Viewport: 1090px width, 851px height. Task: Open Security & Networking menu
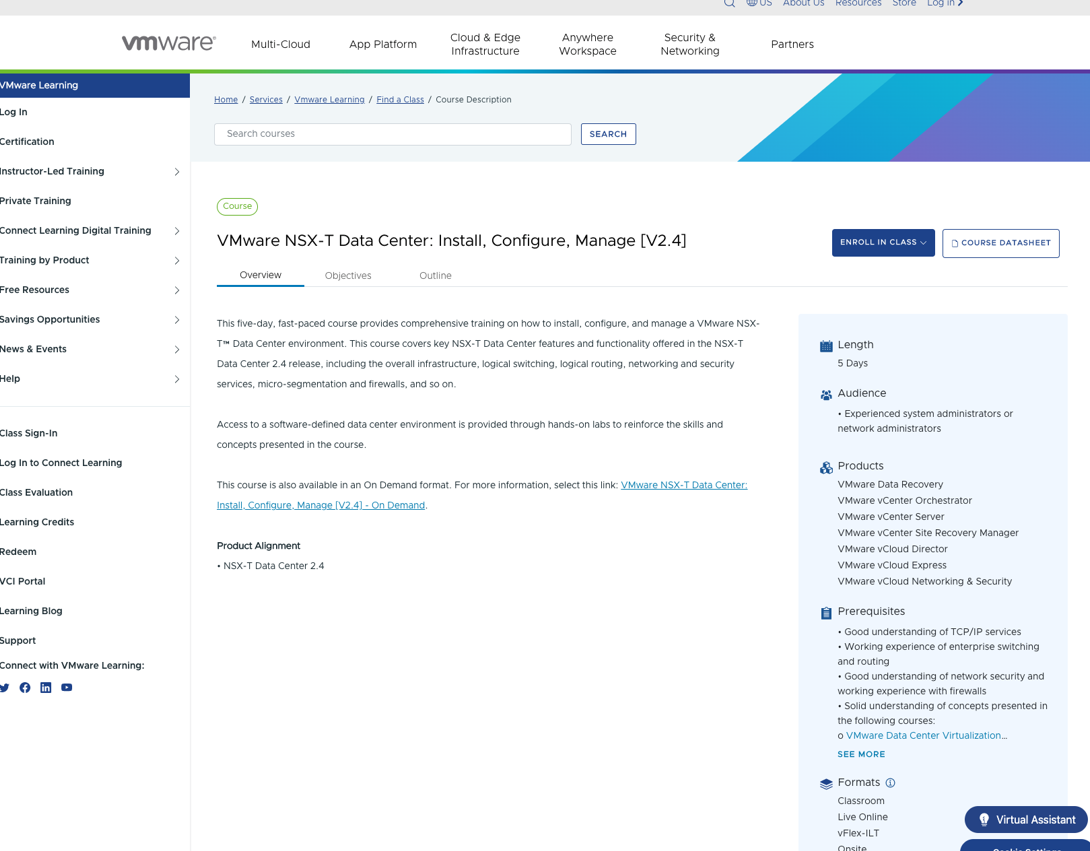690,44
